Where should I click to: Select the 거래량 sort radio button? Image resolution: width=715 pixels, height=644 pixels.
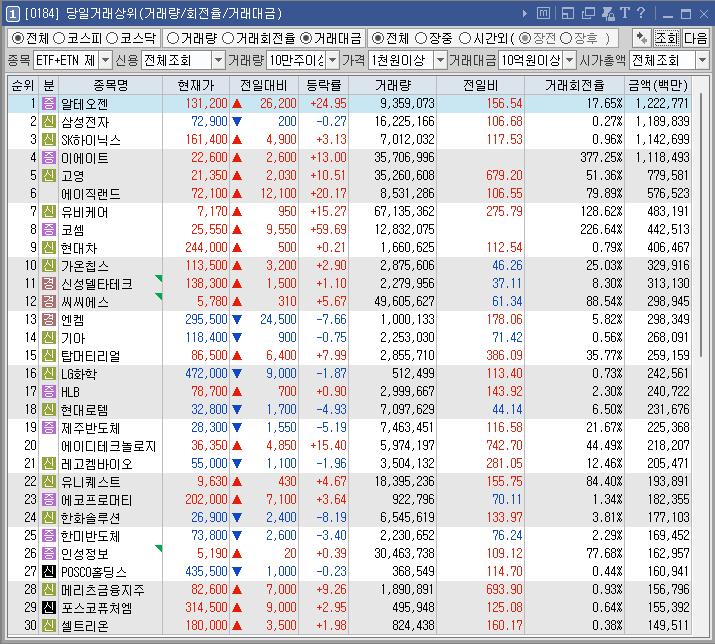coord(173,38)
